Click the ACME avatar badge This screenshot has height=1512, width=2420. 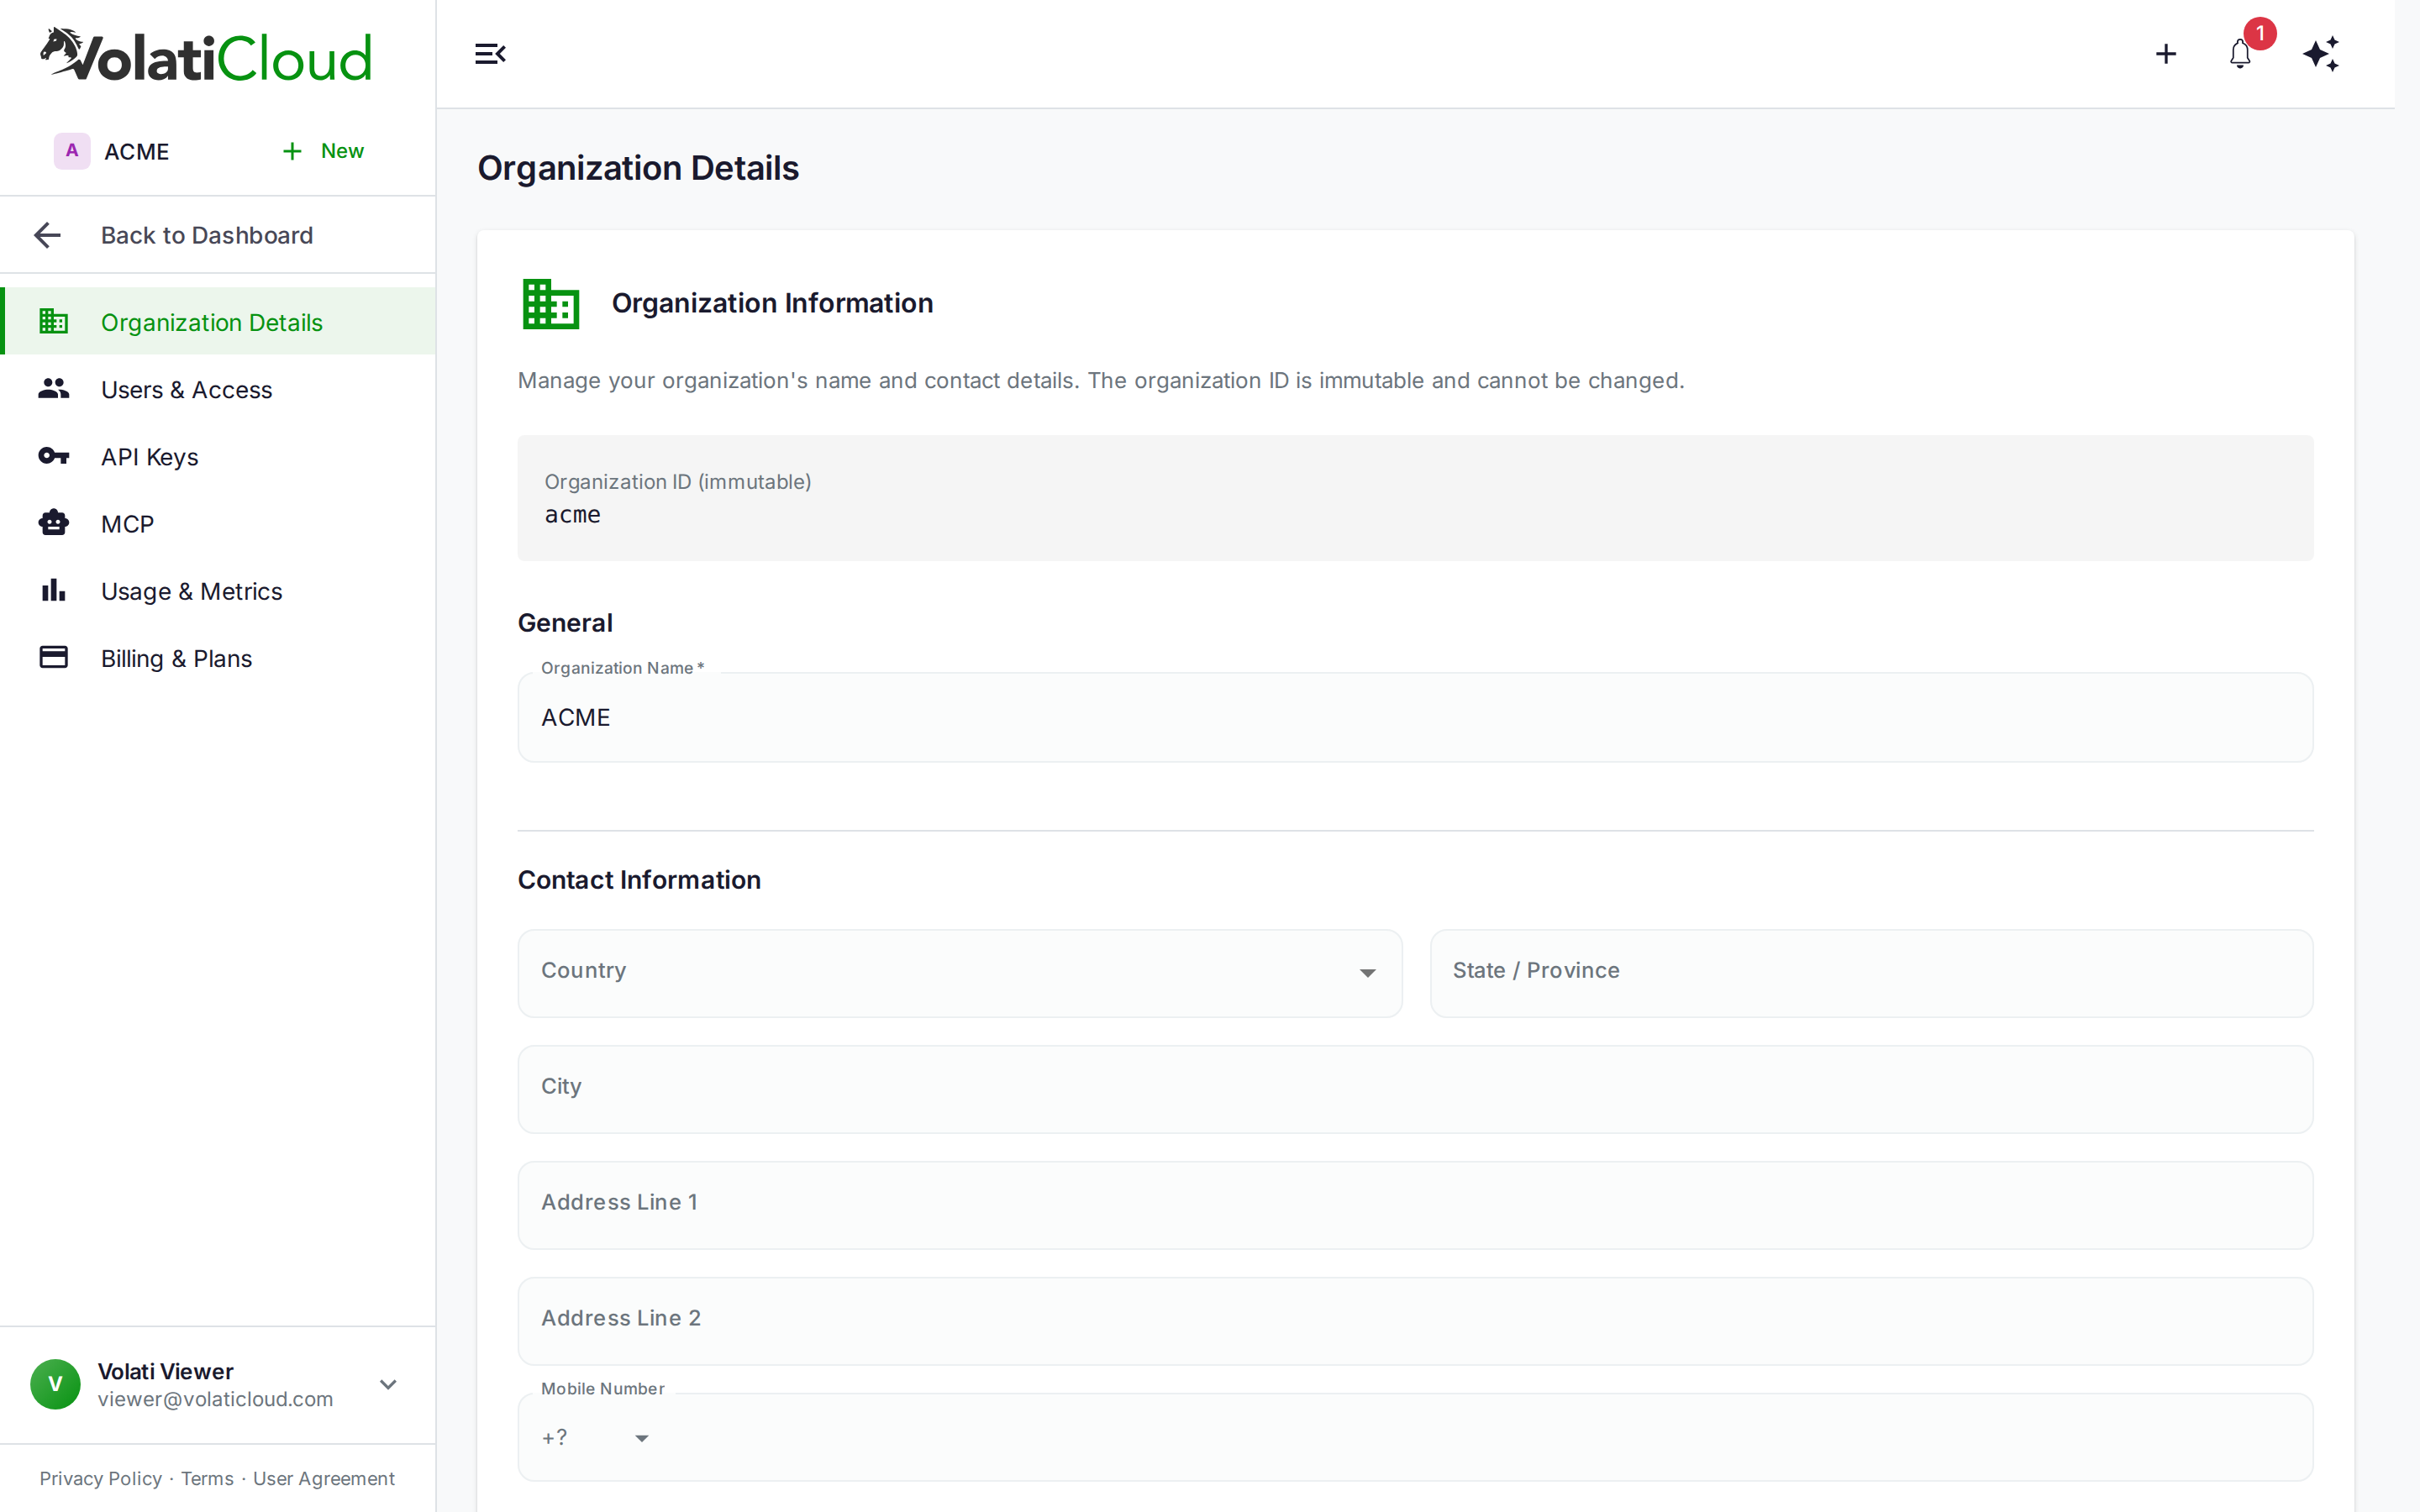click(72, 151)
